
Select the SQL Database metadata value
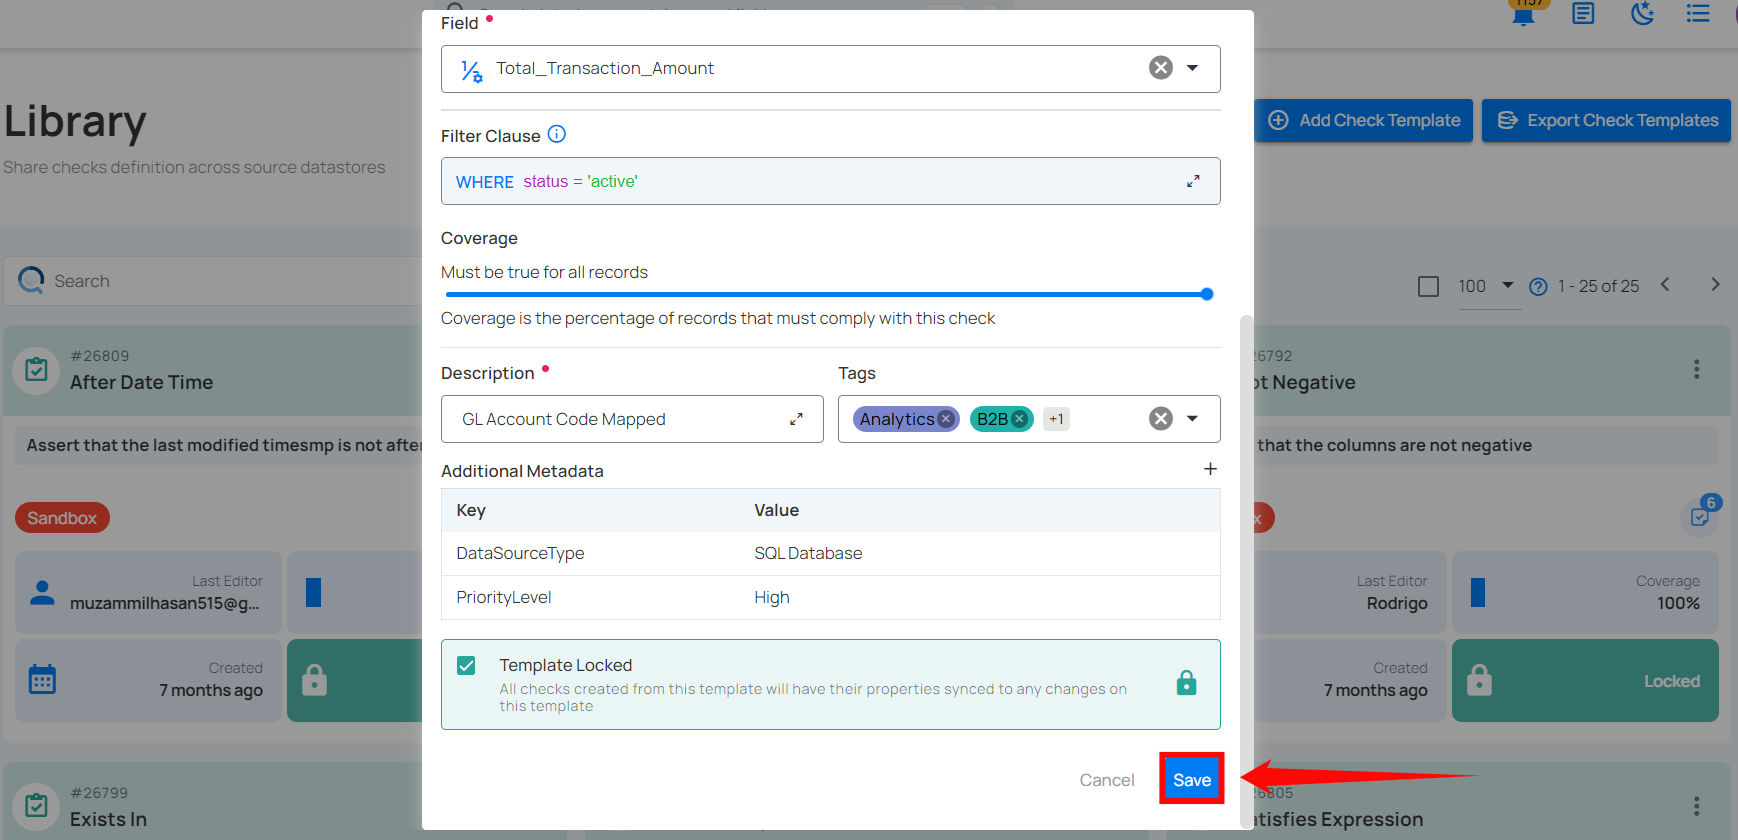click(x=808, y=553)
